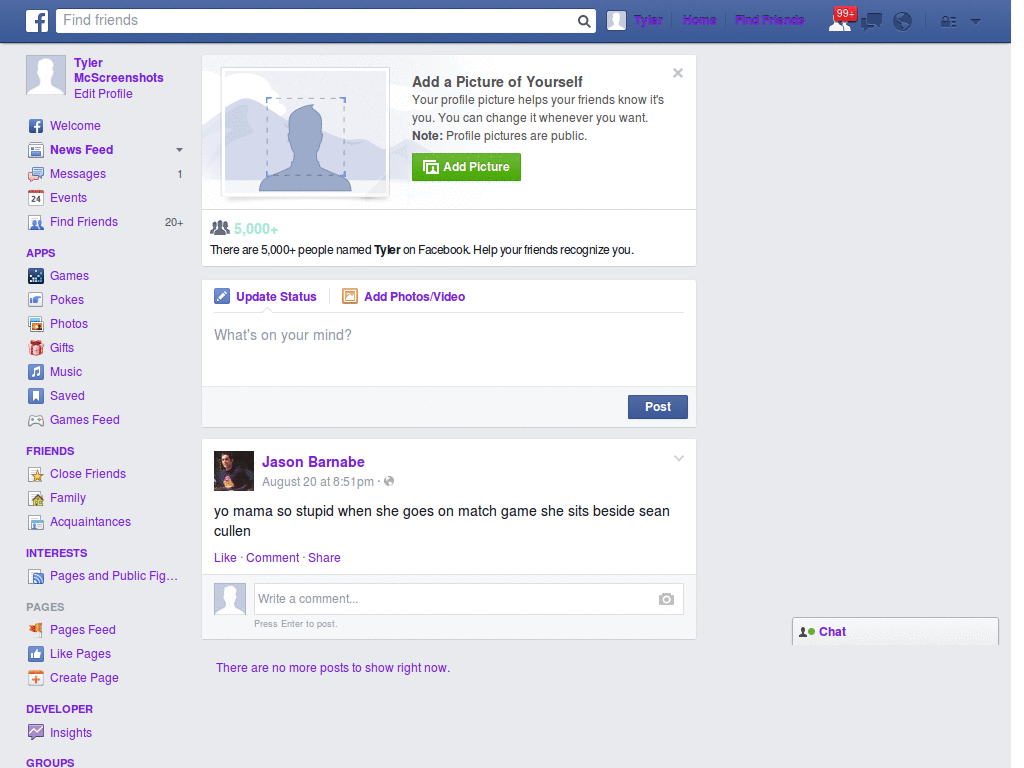The image size is (1024, 768).
Task: Open privacy shortcuts lock icon
Action: pyautogui.click(x=948, y=22)
